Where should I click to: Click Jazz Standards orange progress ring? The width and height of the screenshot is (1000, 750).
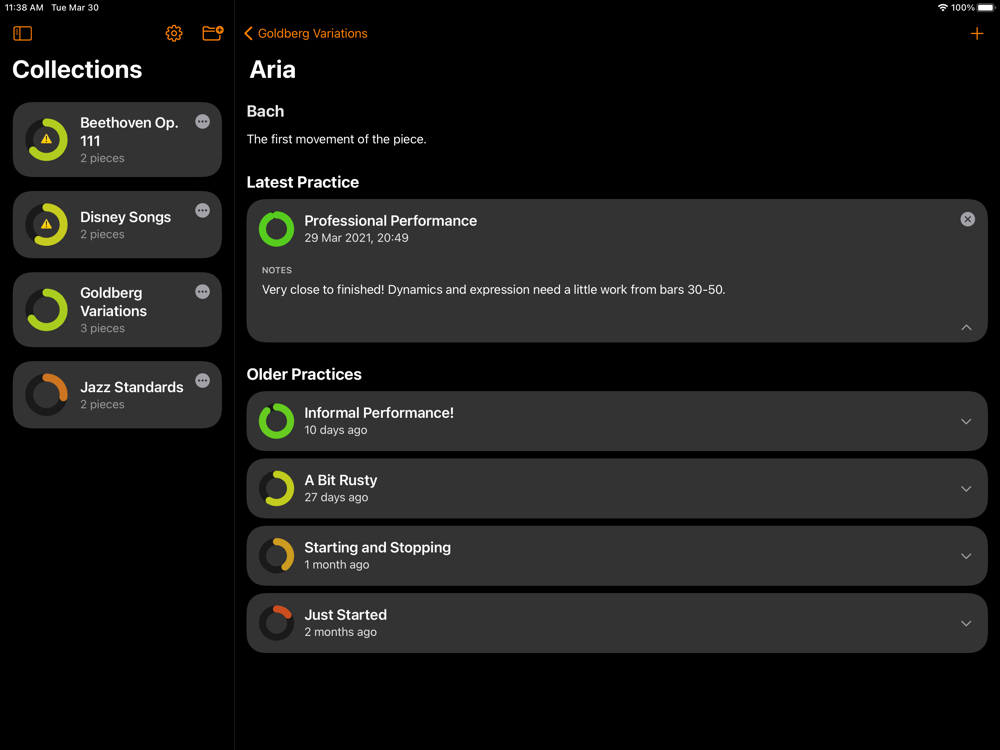pos(47,395)
